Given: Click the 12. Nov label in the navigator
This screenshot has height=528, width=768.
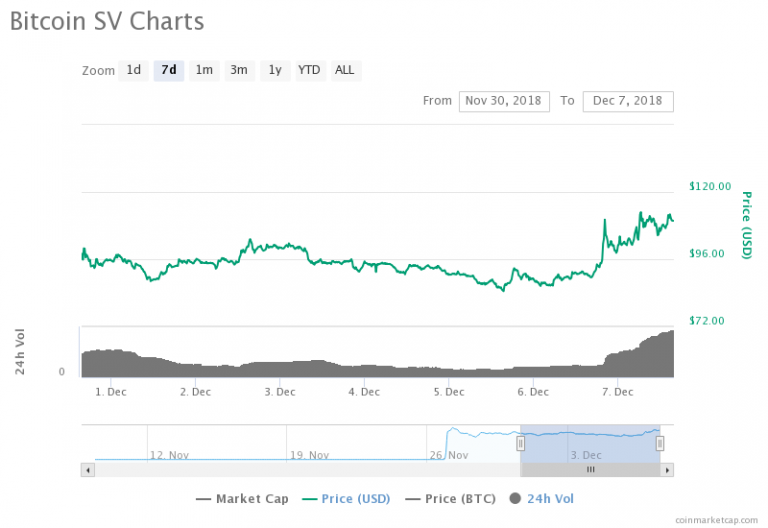Looking at the screenshot, I should tap(169, 456).
